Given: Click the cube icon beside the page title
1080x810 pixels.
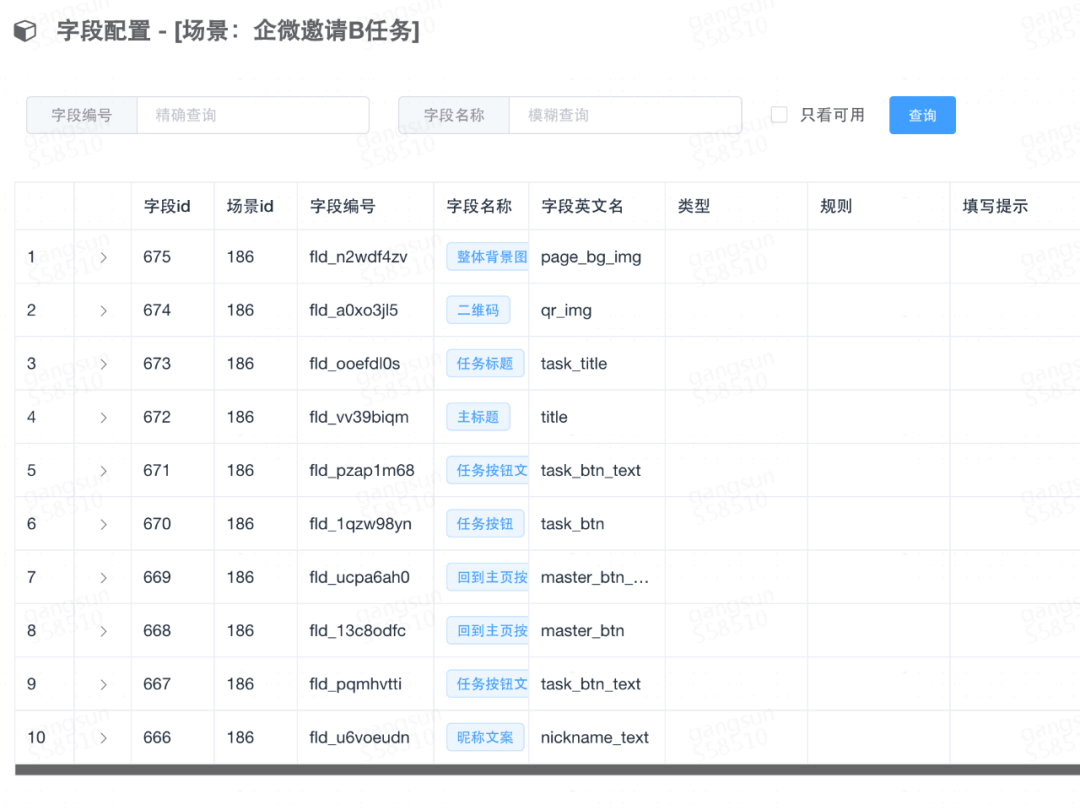Looking at the screenshot, I should click(25, 31).
